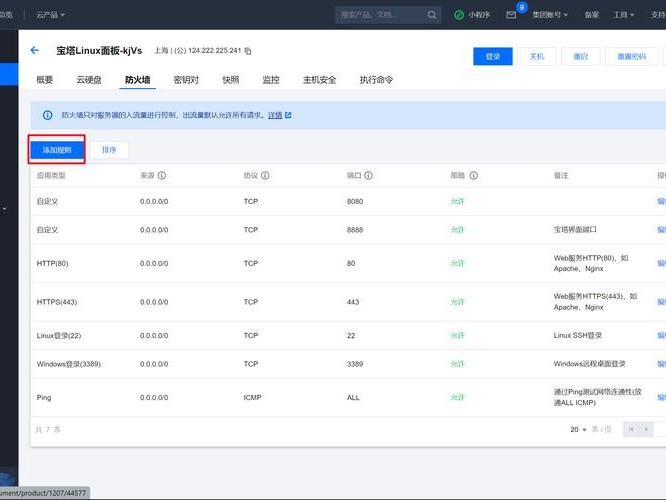Image resolution: width=666 pixels, height=500 pixels.
Task: Edit the rule for port 8080
Action: click(662, 201)
